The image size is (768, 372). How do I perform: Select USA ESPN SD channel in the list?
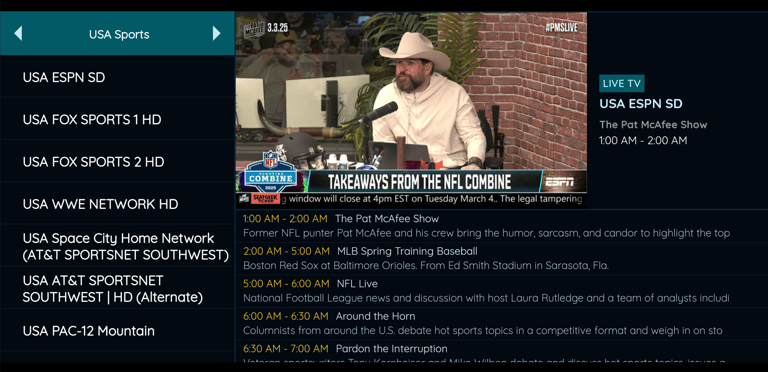[x=117, y=77]
